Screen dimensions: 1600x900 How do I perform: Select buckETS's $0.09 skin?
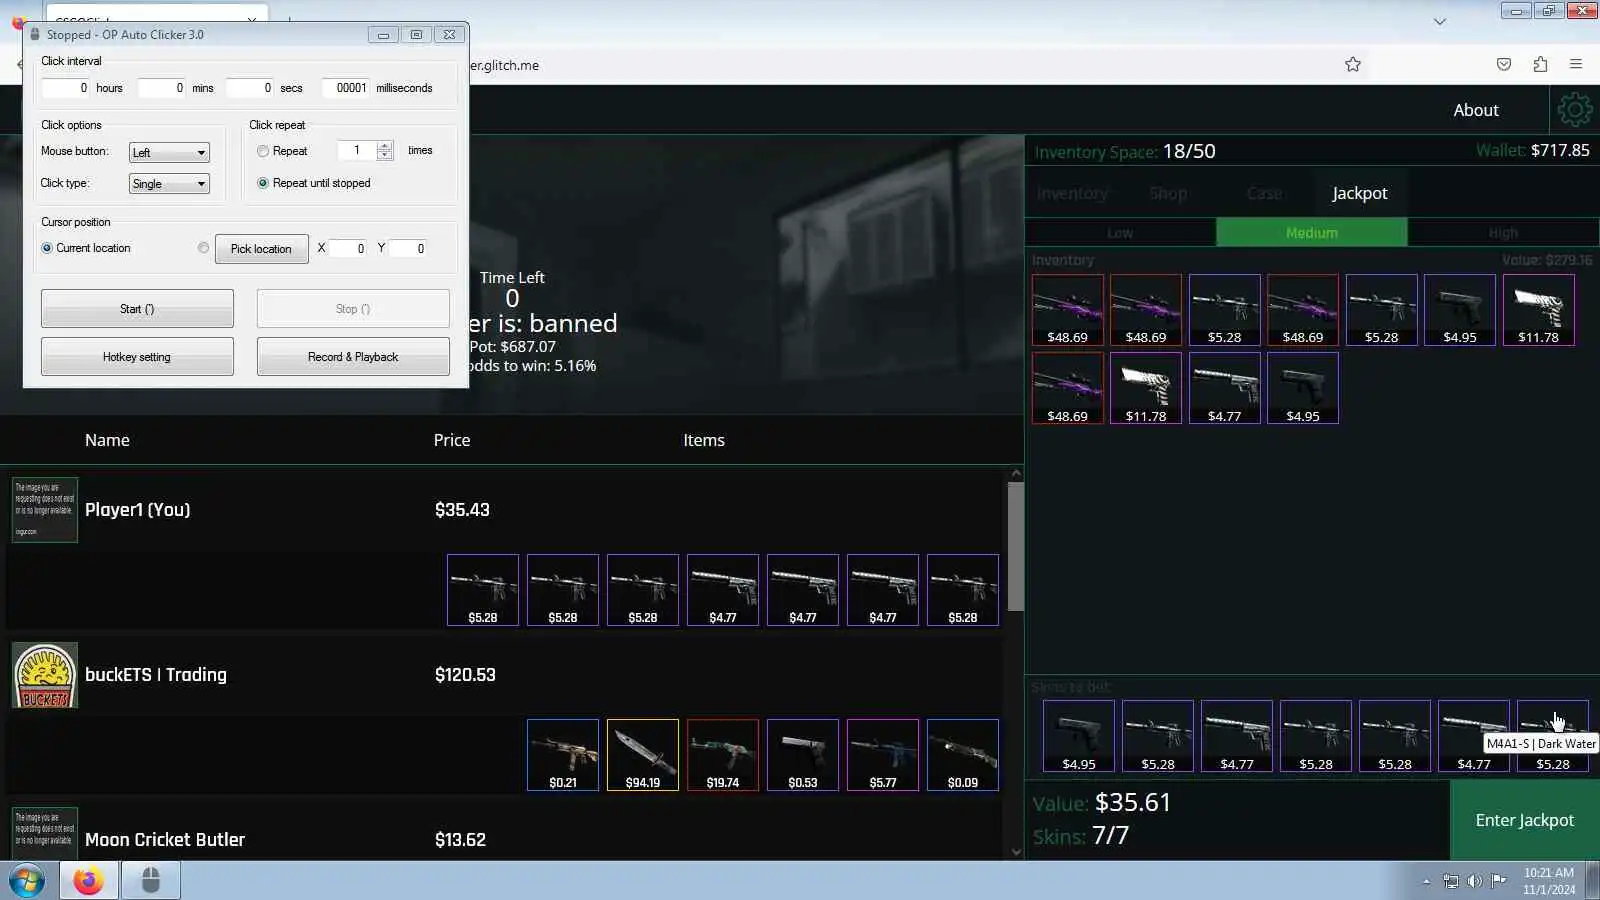click(x=963, y=755)
